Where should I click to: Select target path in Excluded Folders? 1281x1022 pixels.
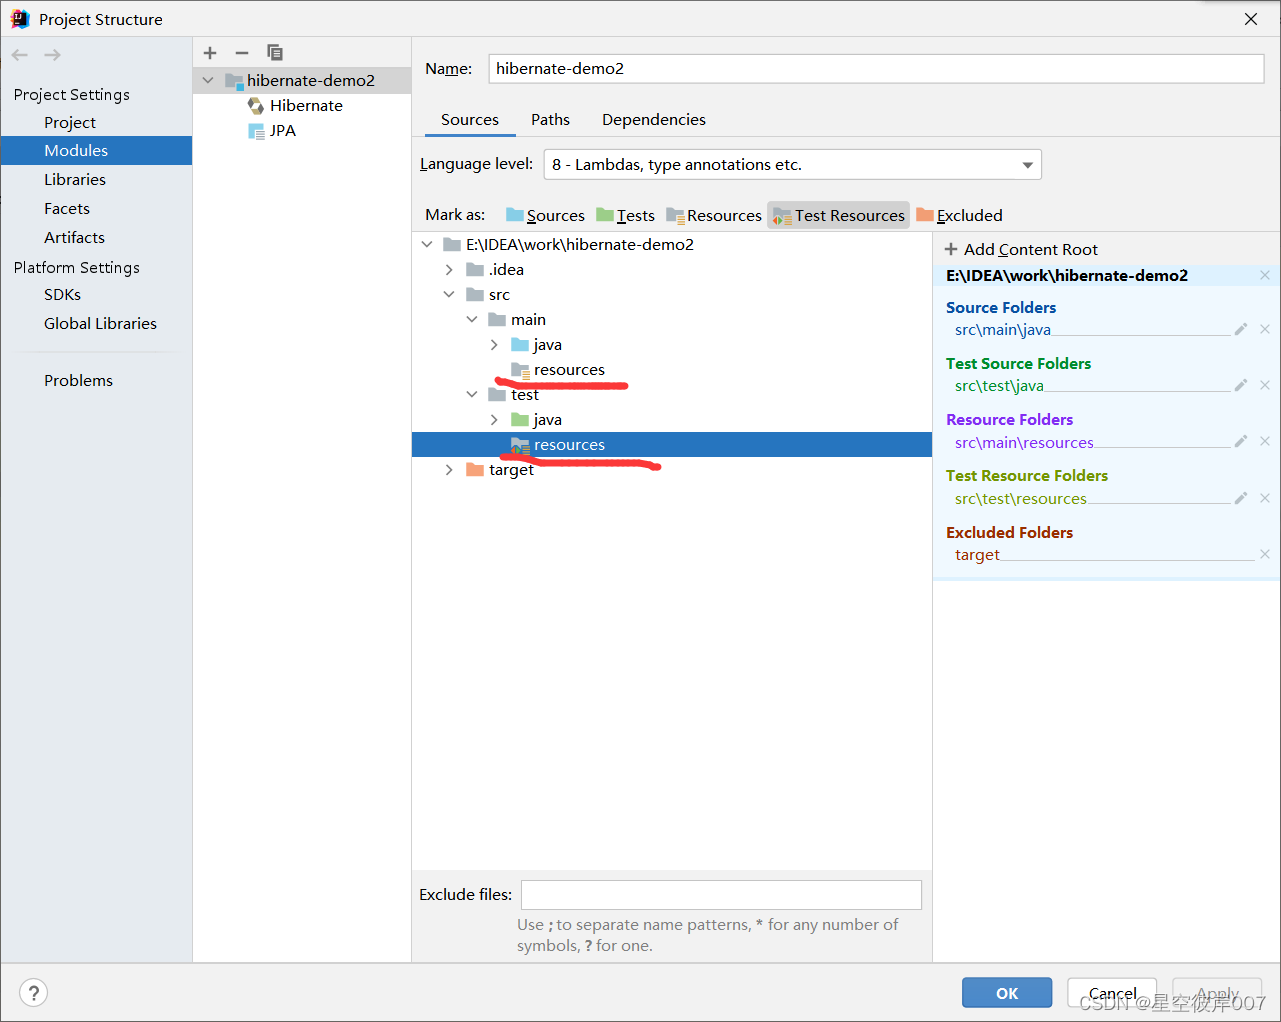point(977,554)
